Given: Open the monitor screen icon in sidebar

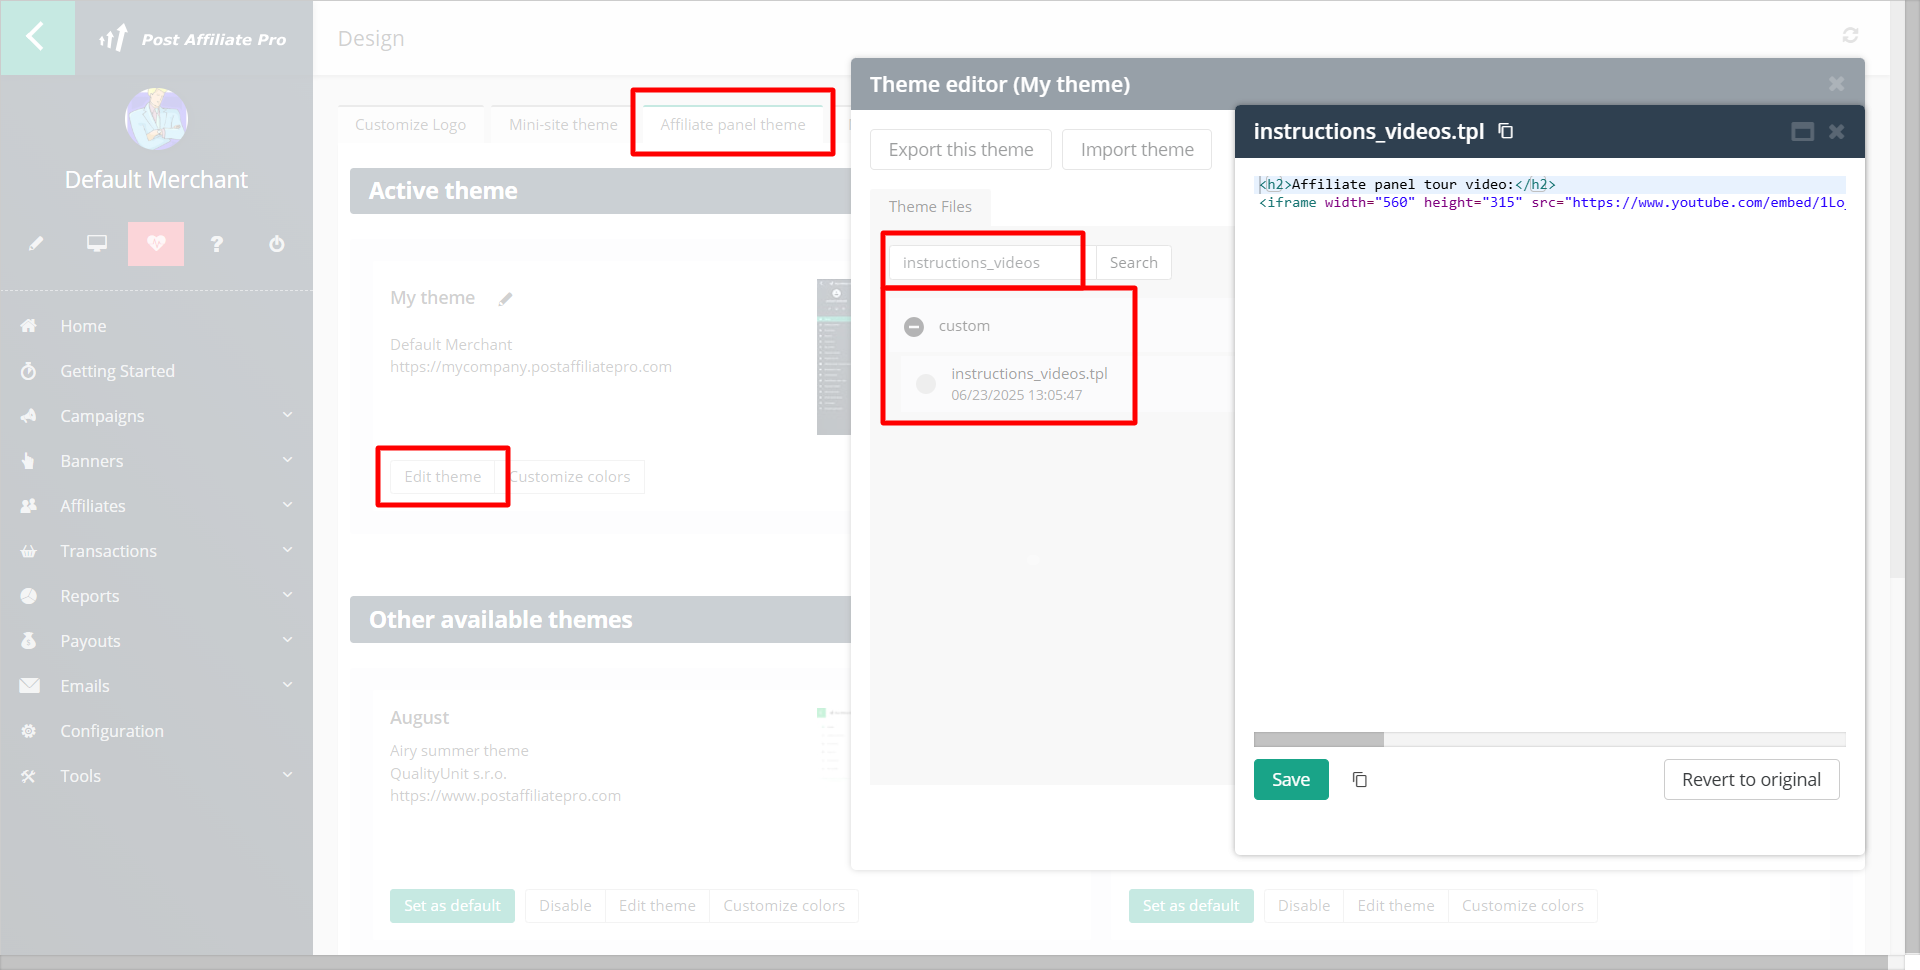Looking at the screenshot, I should coord(97,243).
